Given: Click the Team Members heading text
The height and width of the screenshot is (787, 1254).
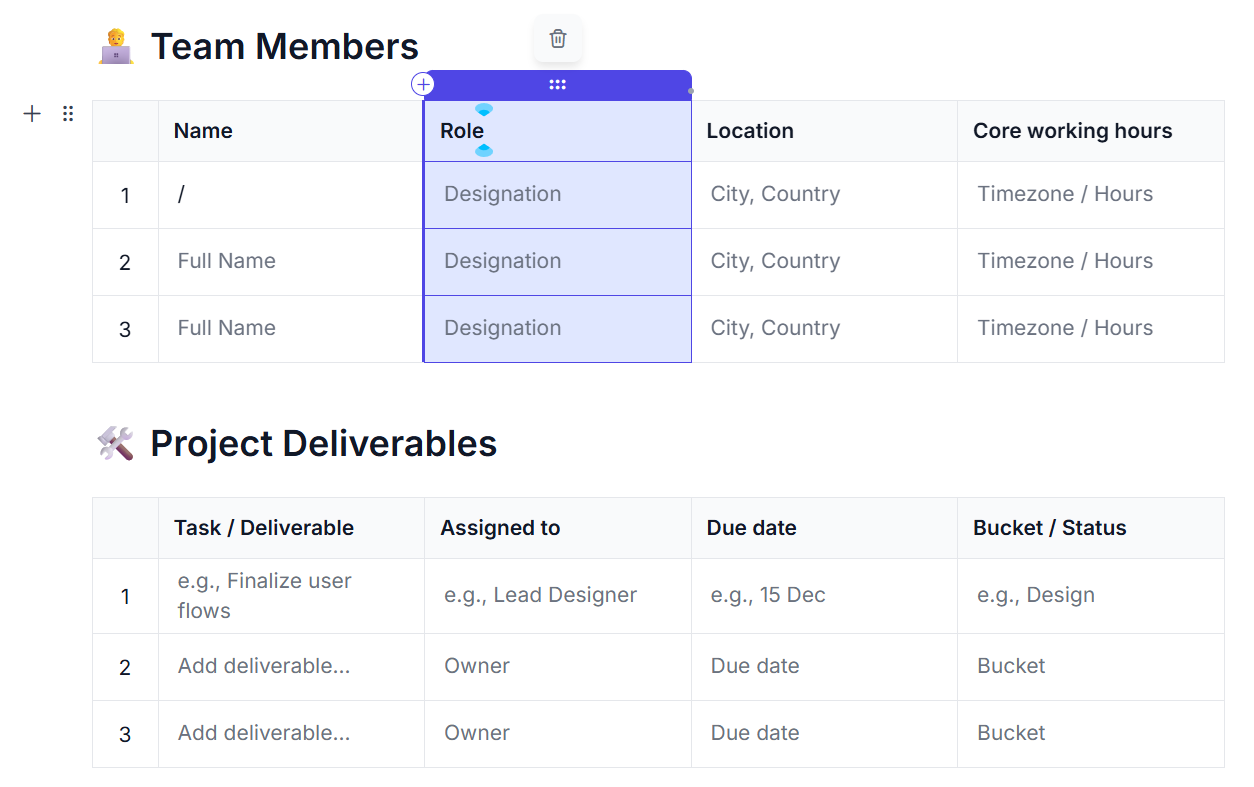Looking at the screenshot, I should click(x=284, y=45).
